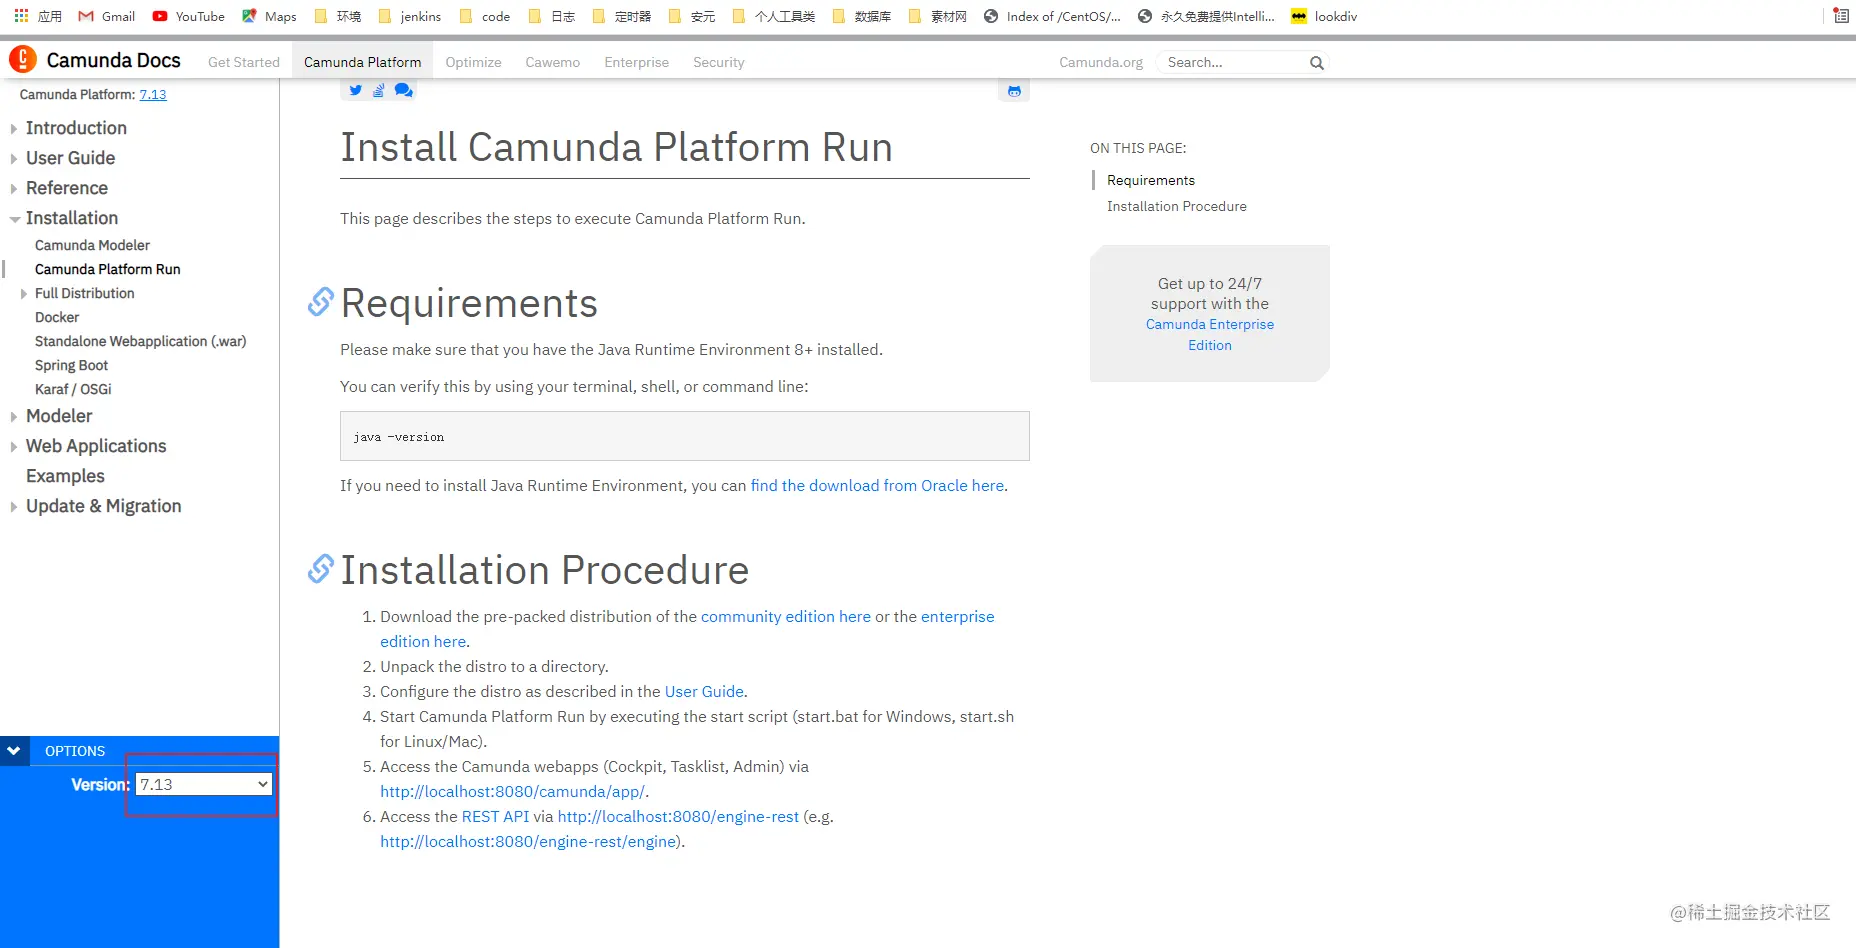The image size is (1856, 948).
Task: Open the jenkins bookmark folder
Action: (x=410, y=16)
